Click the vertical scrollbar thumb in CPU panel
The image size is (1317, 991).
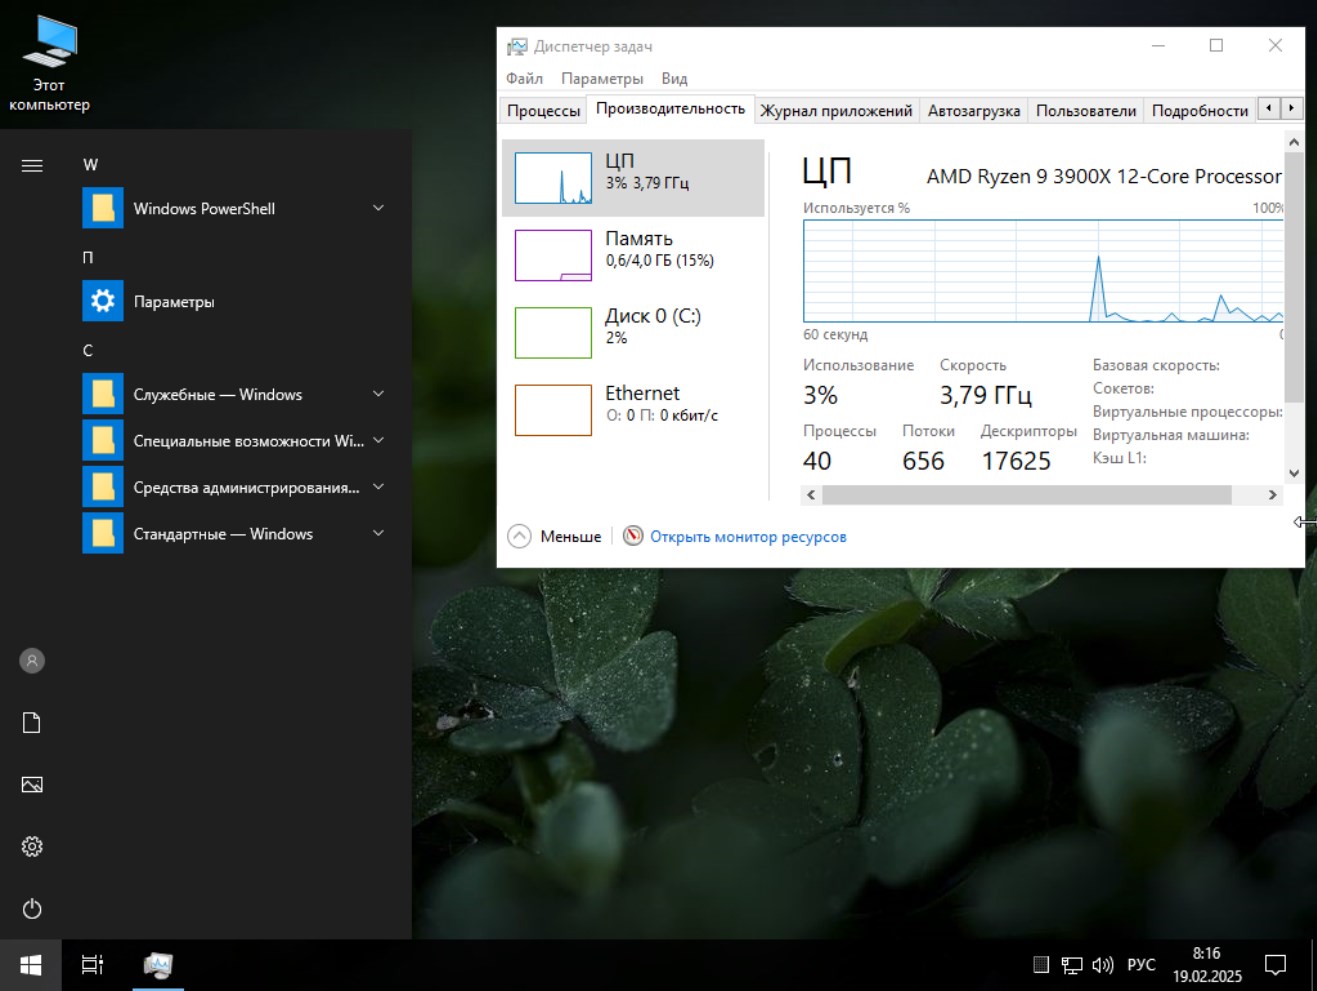coord(1294,277)
